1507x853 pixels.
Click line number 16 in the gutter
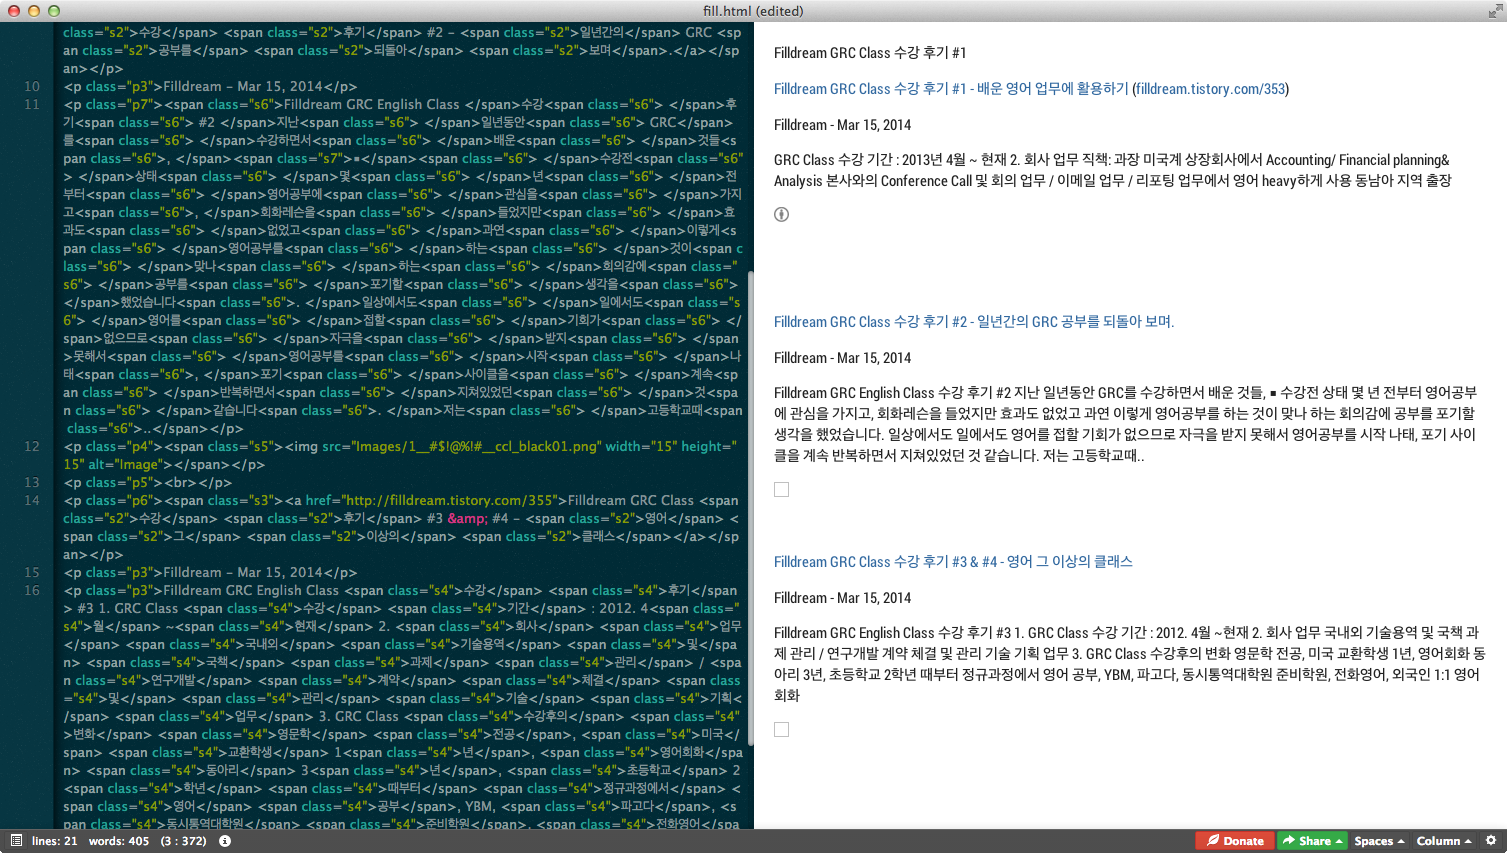(x=32, y=590)
